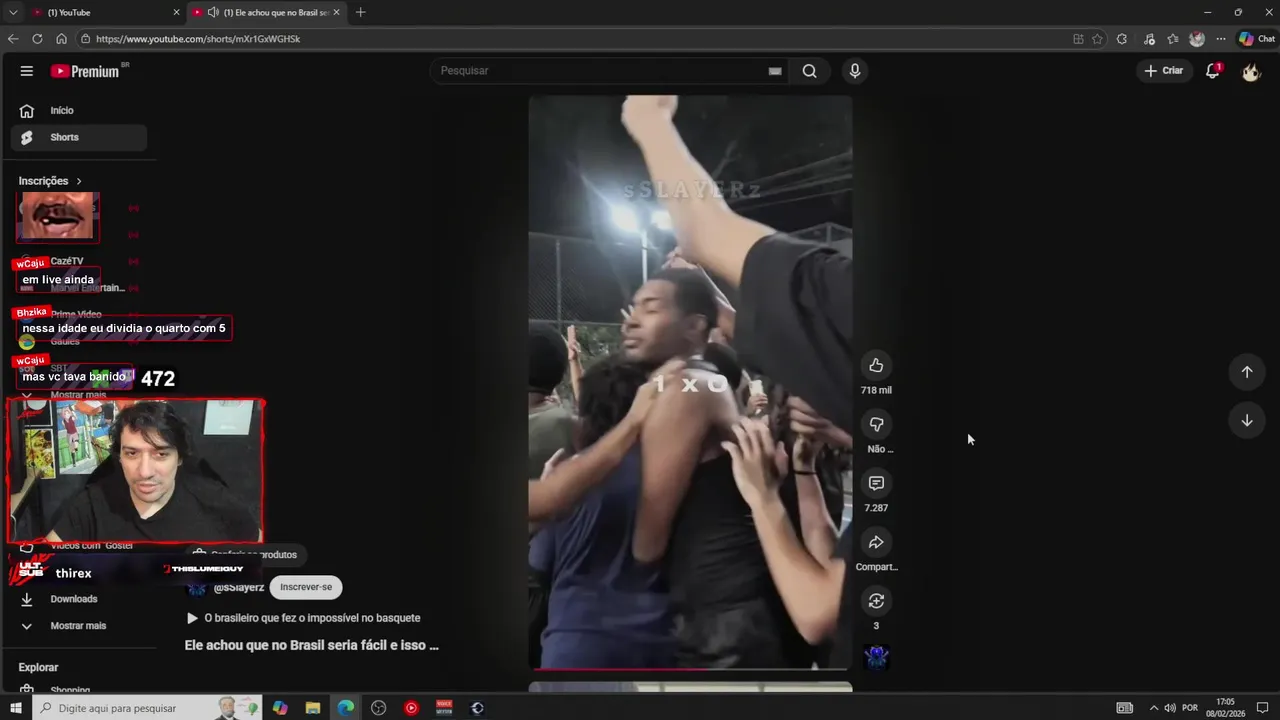Viewport: 1280px width, 720px height.
Task: Open Microsoft Edge taskbar icon
Action: pos(346,708)
